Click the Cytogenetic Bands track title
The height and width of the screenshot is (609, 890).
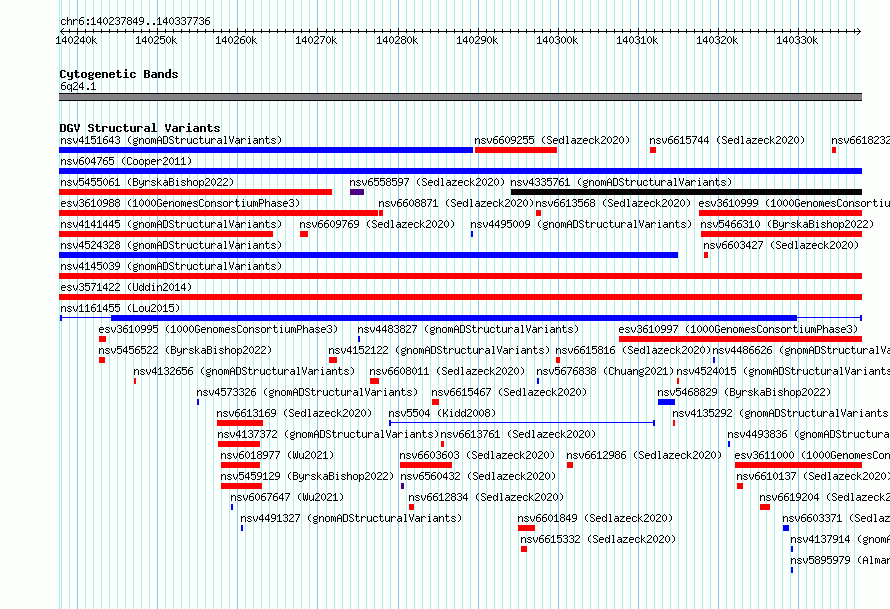[119, 74]
